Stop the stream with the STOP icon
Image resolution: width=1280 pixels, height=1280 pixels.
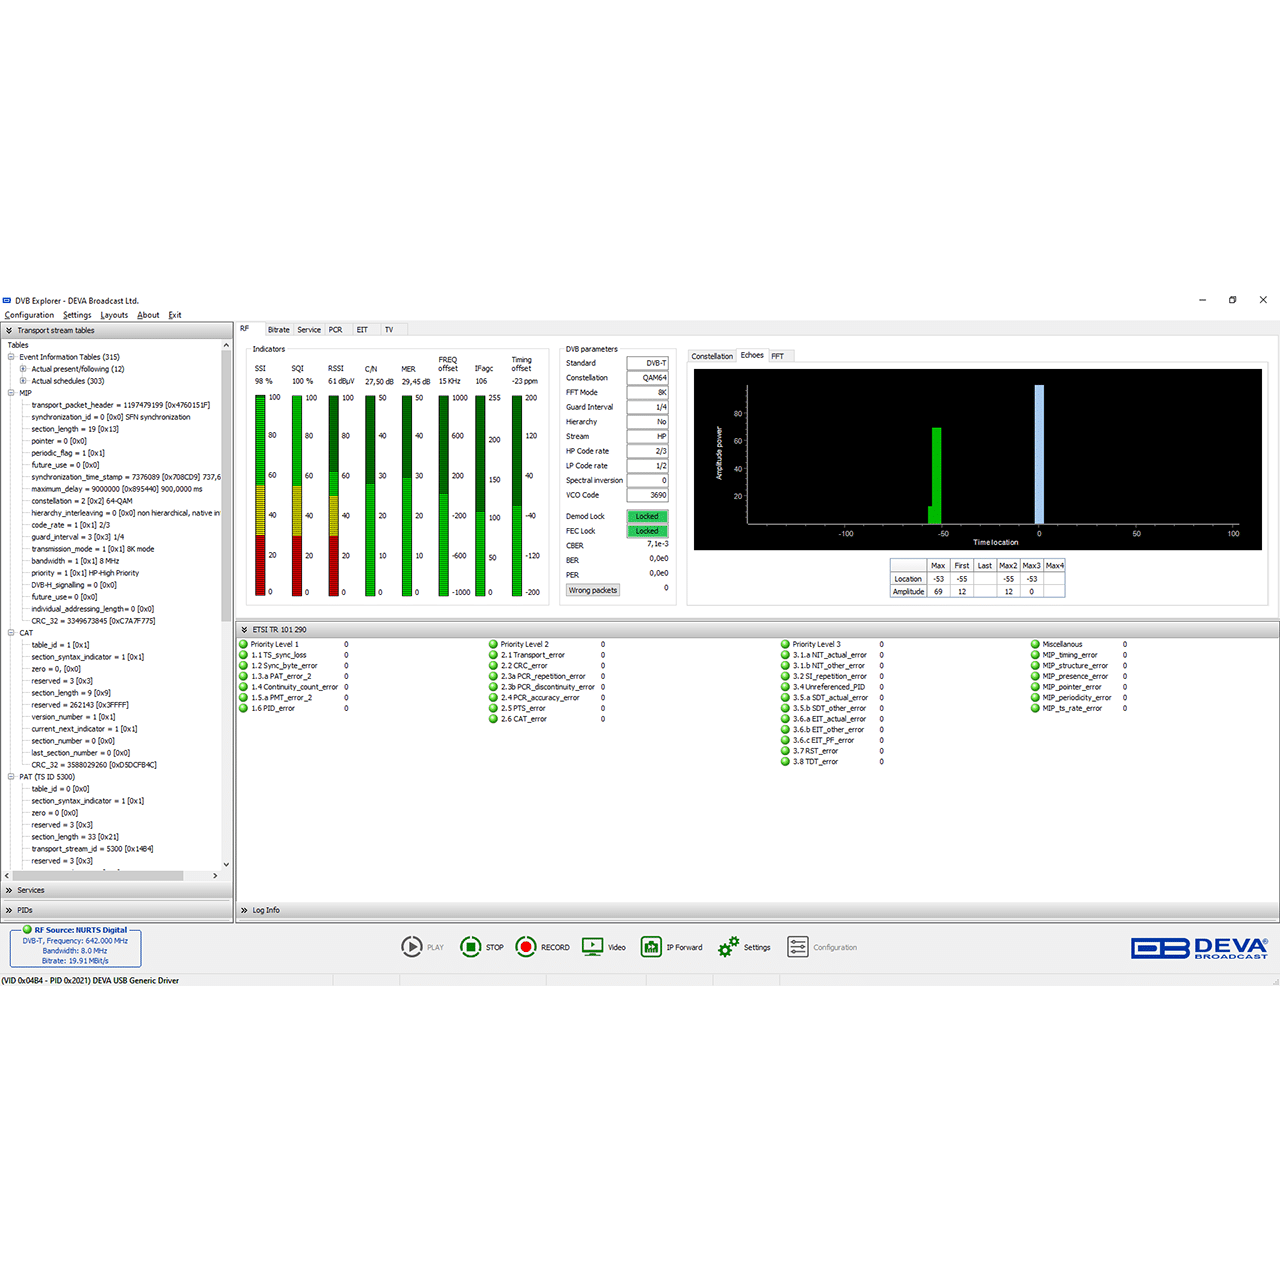click(x=470, y=947)
